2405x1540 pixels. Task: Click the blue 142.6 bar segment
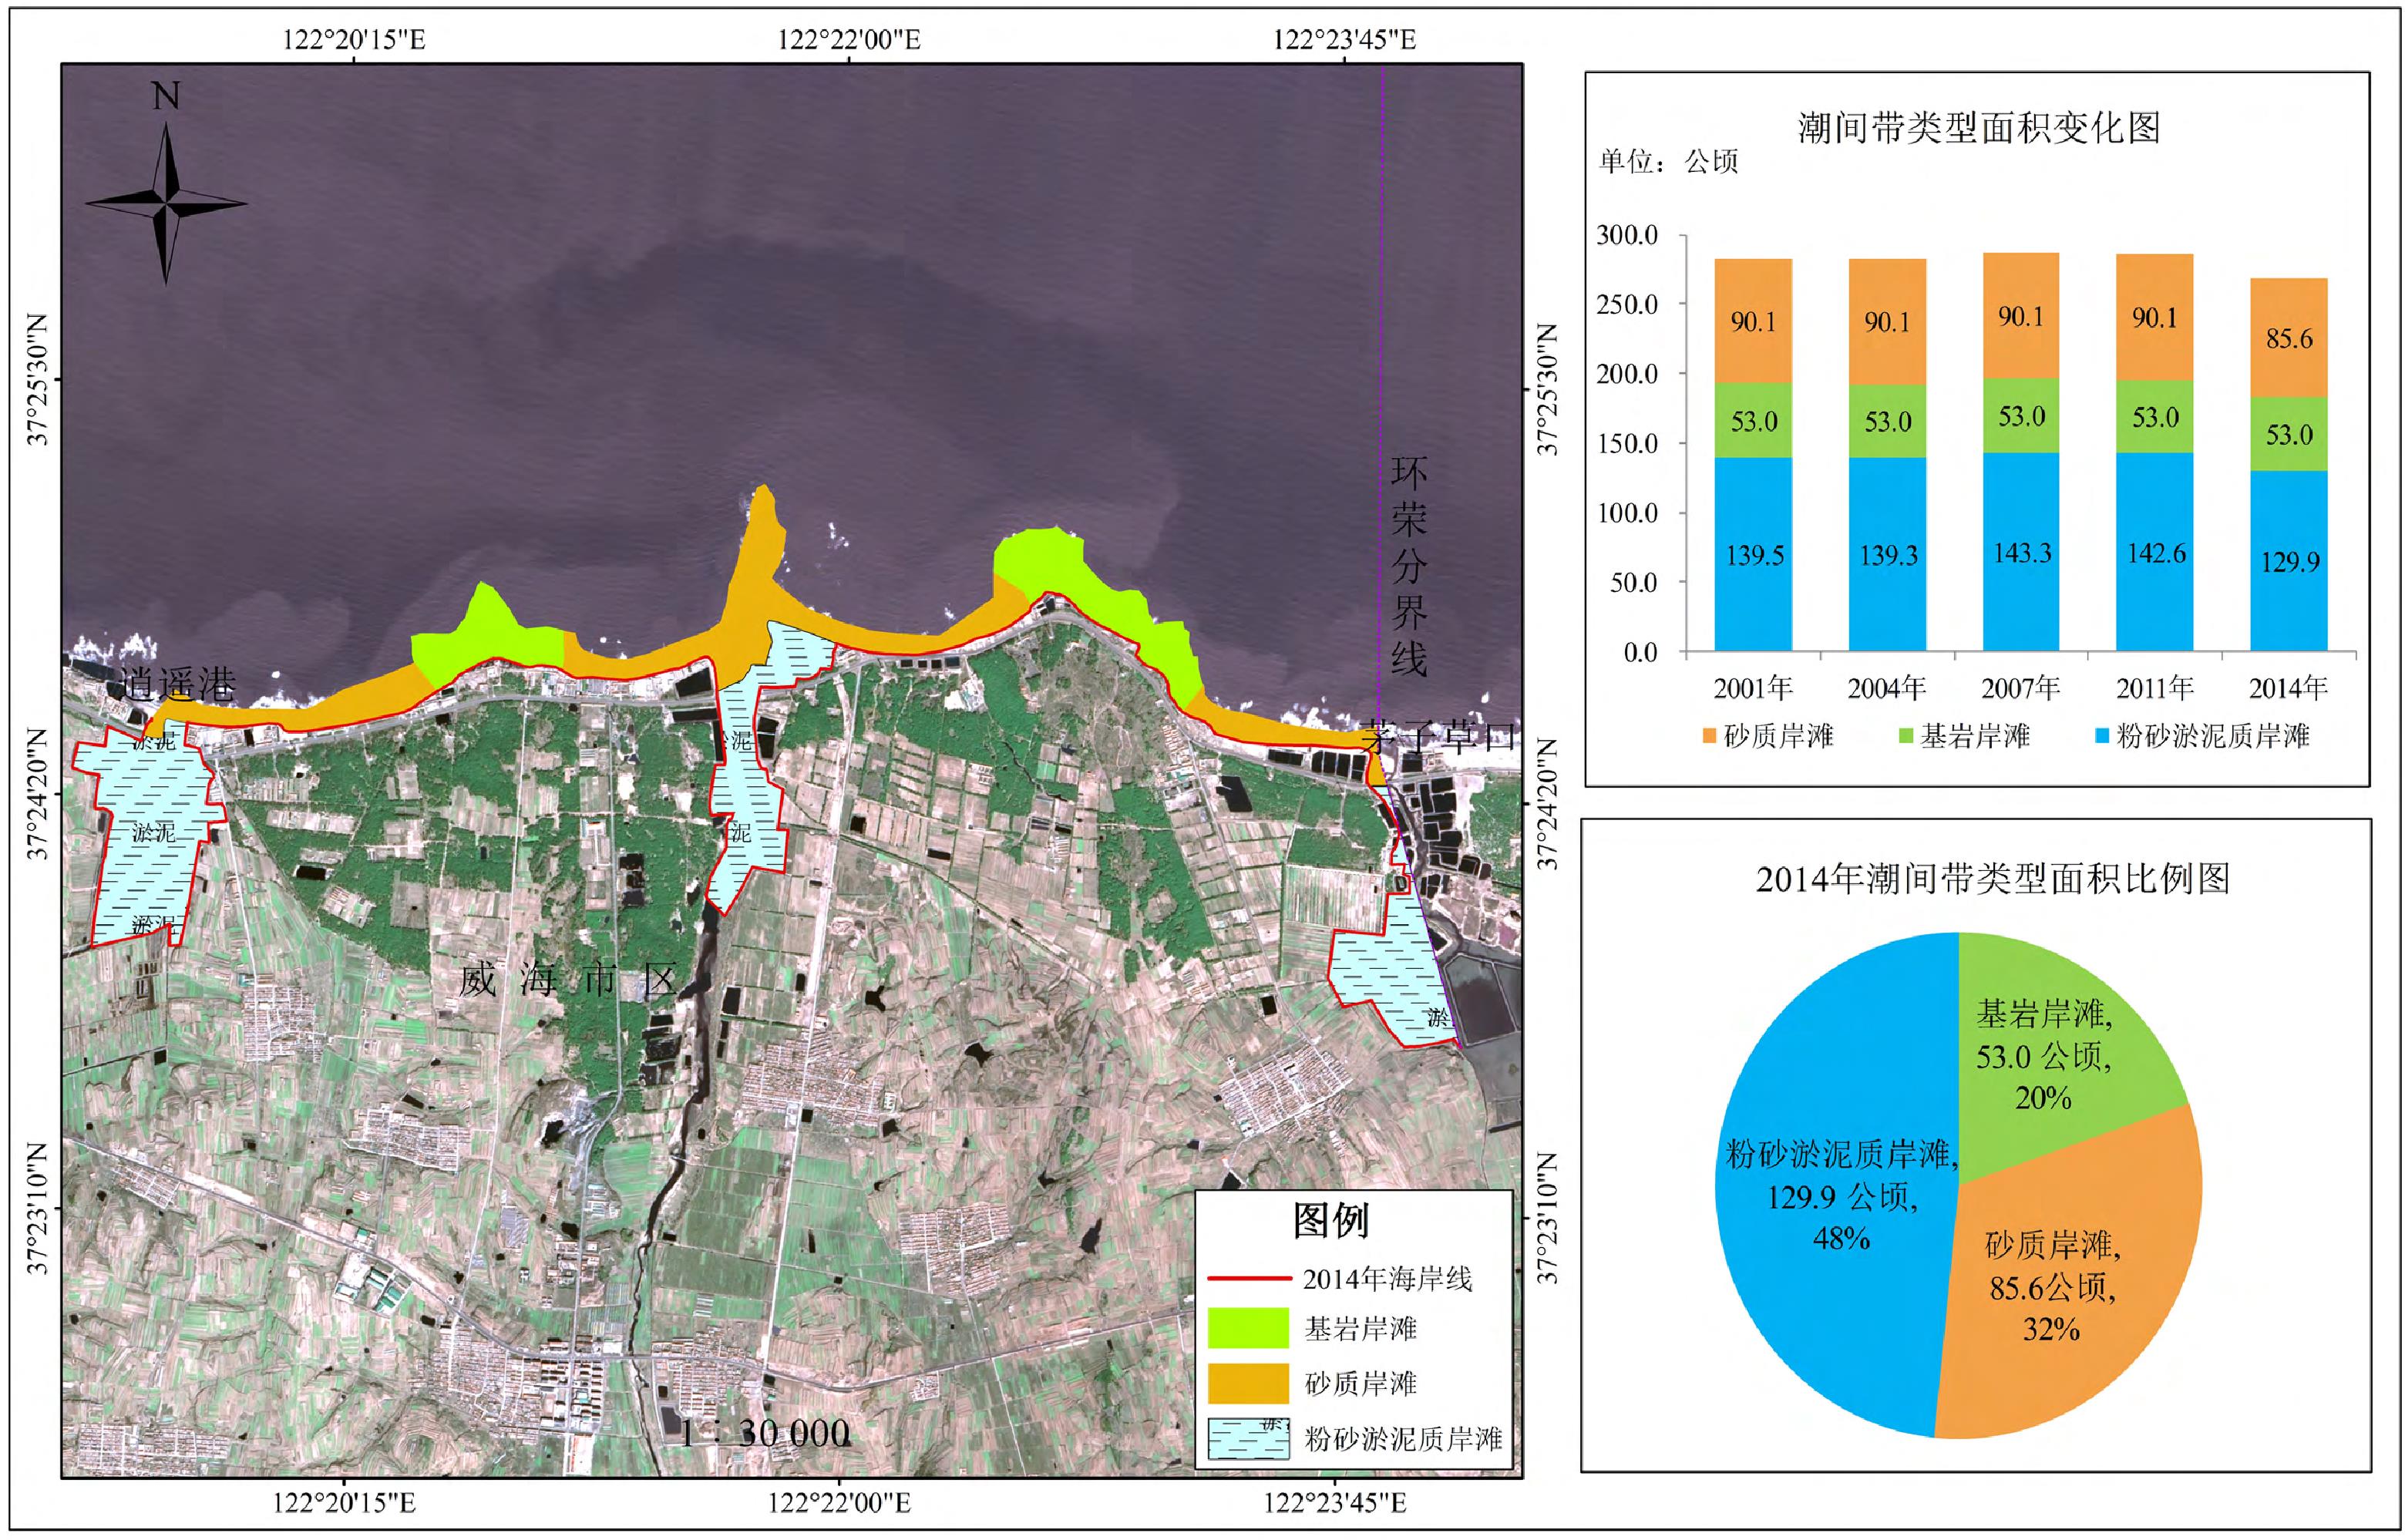(x=2155, y=553)
